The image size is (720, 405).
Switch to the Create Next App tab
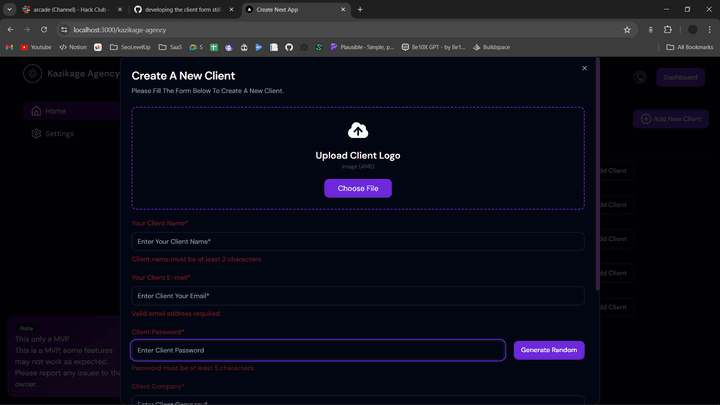[294, 10]
